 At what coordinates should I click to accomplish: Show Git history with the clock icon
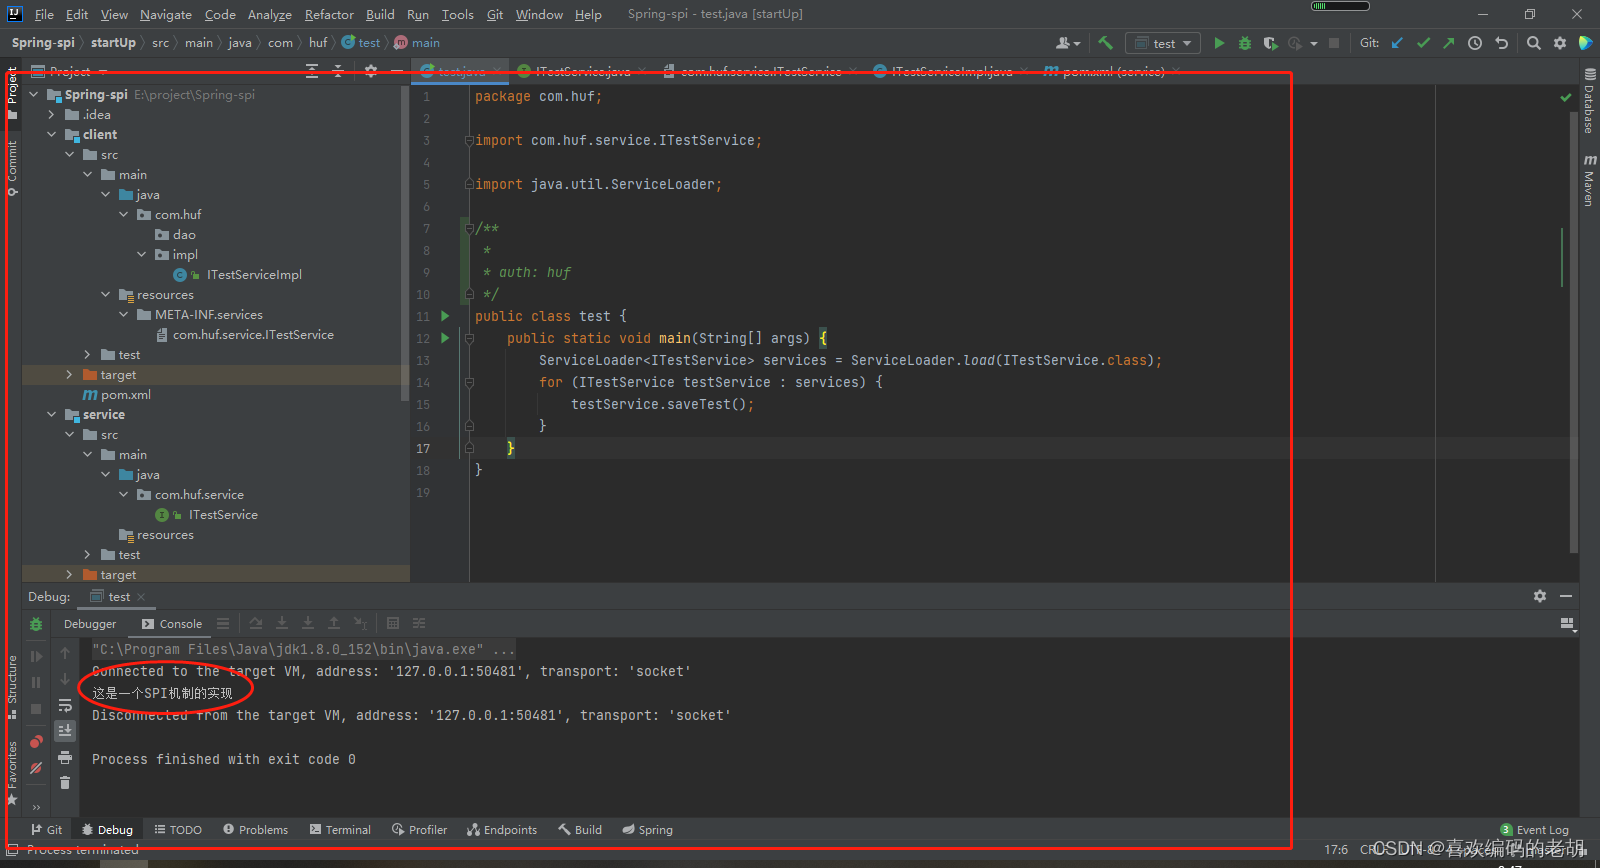pos(1475,43)
